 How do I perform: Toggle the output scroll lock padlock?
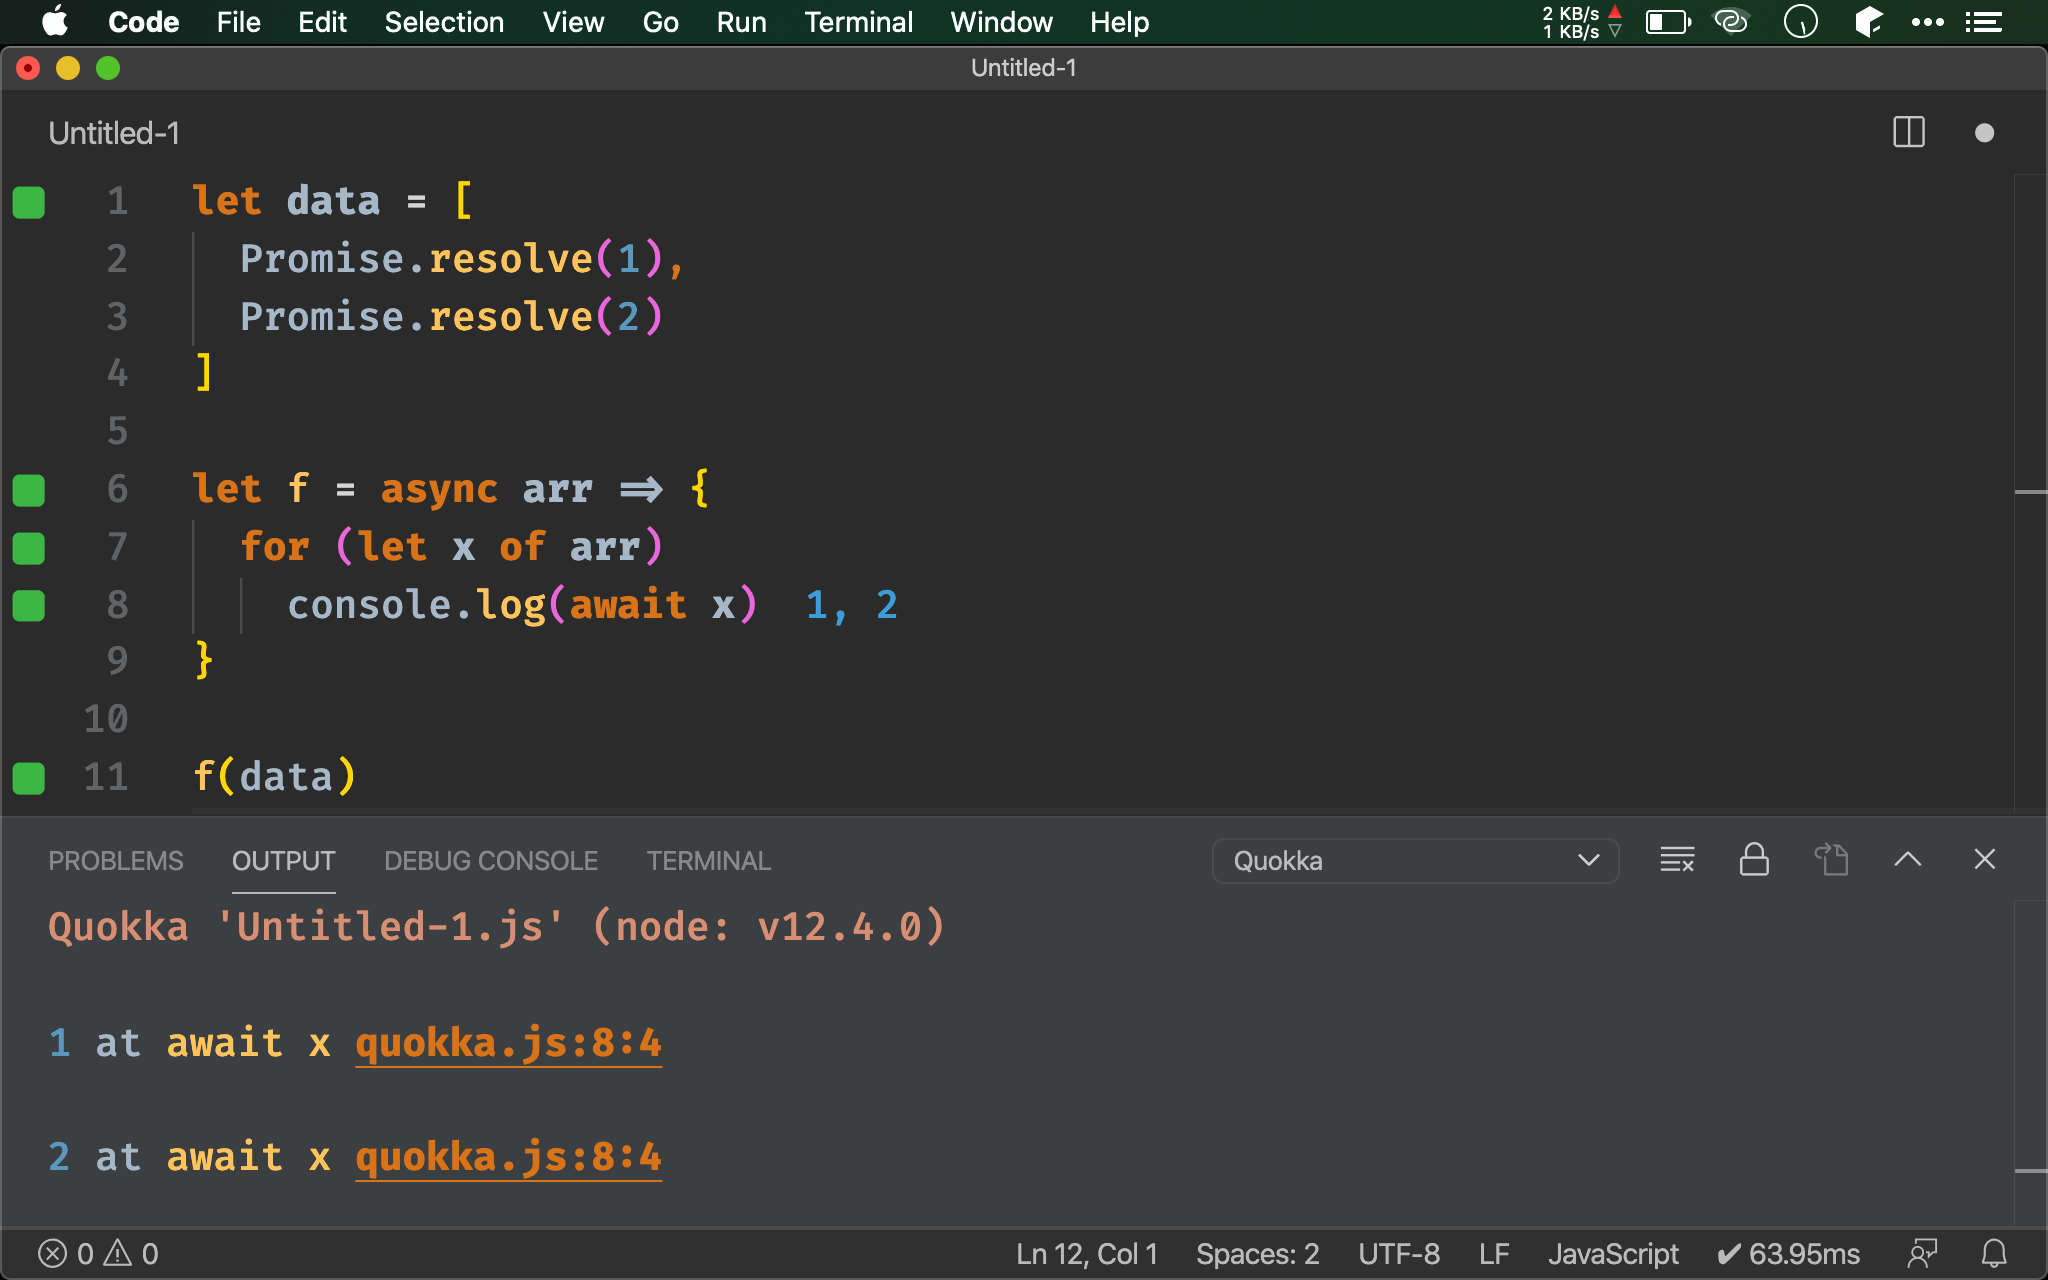click(1754, 860)
